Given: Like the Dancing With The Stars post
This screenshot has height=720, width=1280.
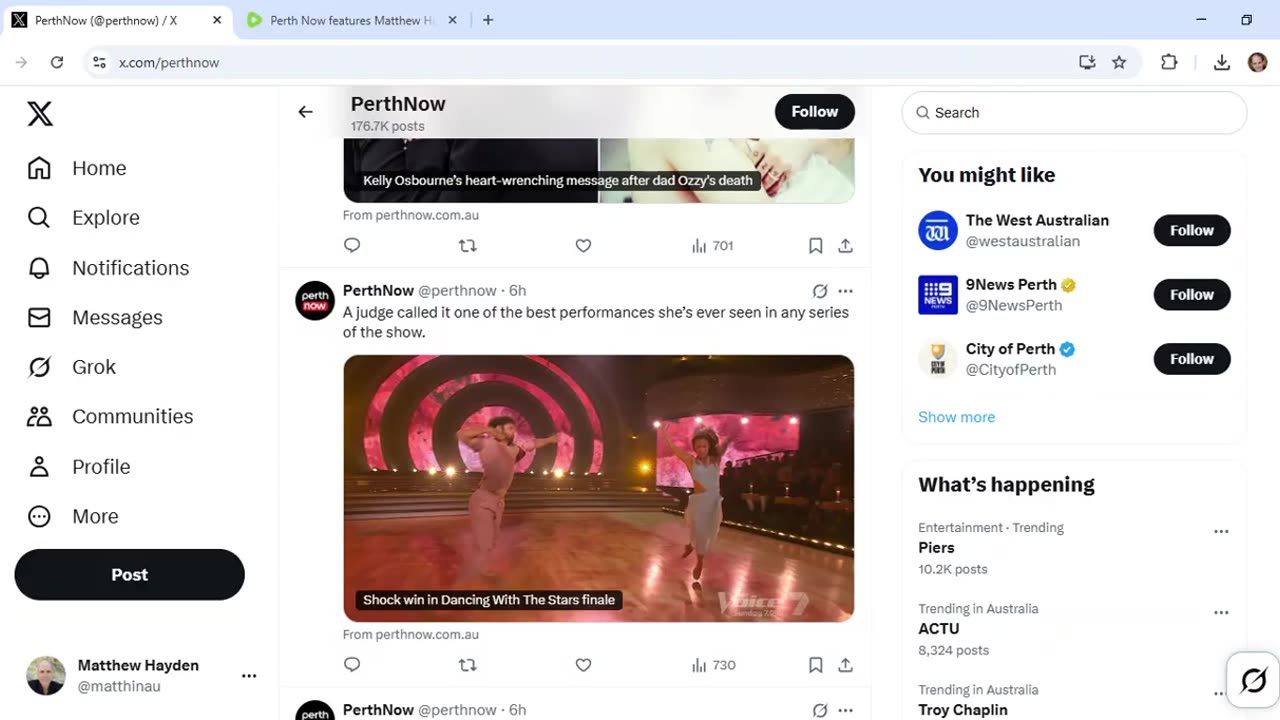Looking at the screenshot, I should (583, 665).
